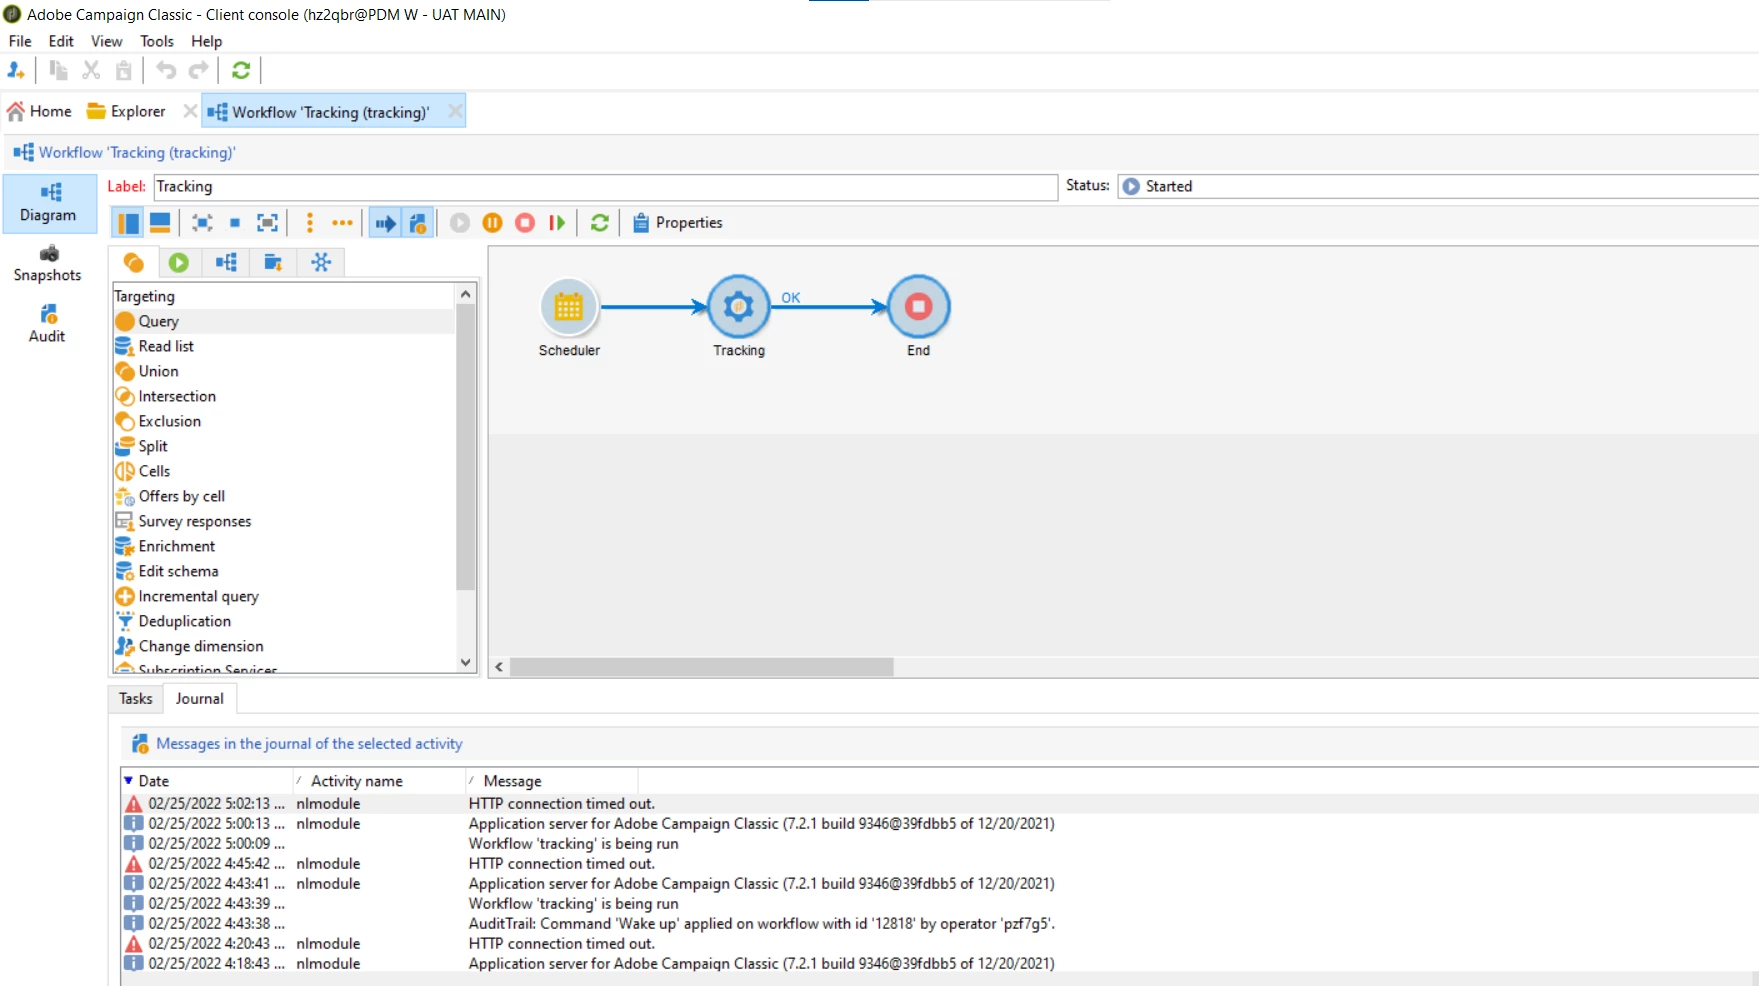1759x986 pixels.
Task: Click the Restart workflow button
Action: tap(557, 222)
